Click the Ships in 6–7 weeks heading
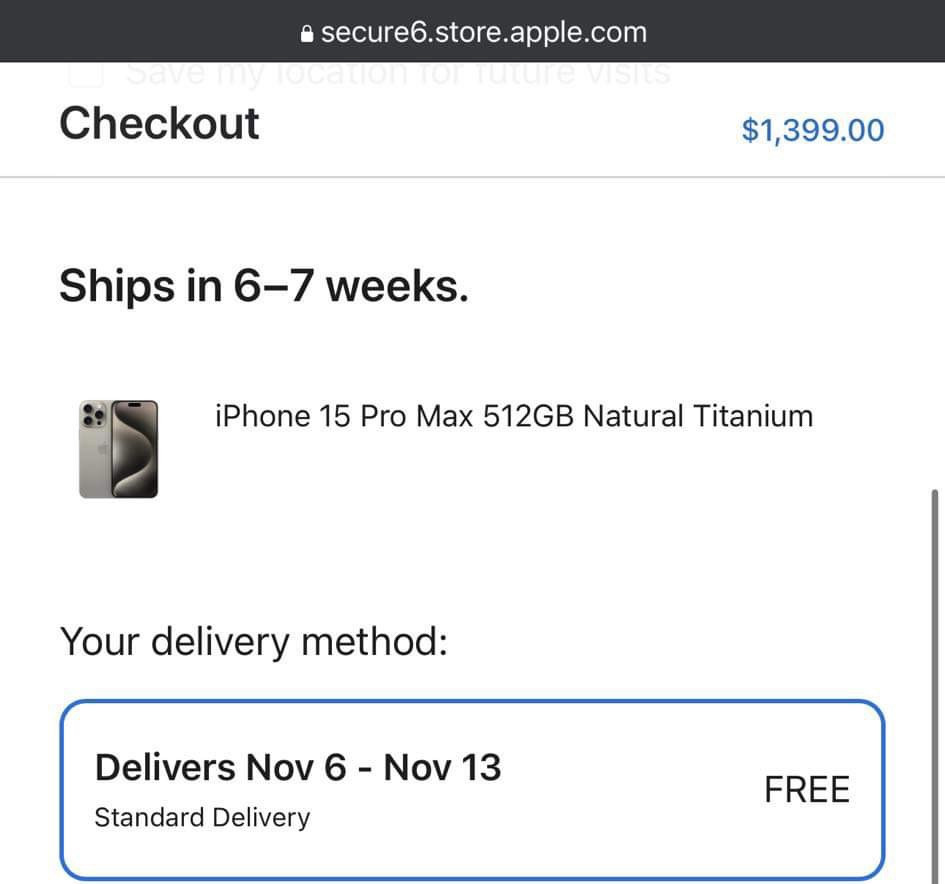 [263, 286]
